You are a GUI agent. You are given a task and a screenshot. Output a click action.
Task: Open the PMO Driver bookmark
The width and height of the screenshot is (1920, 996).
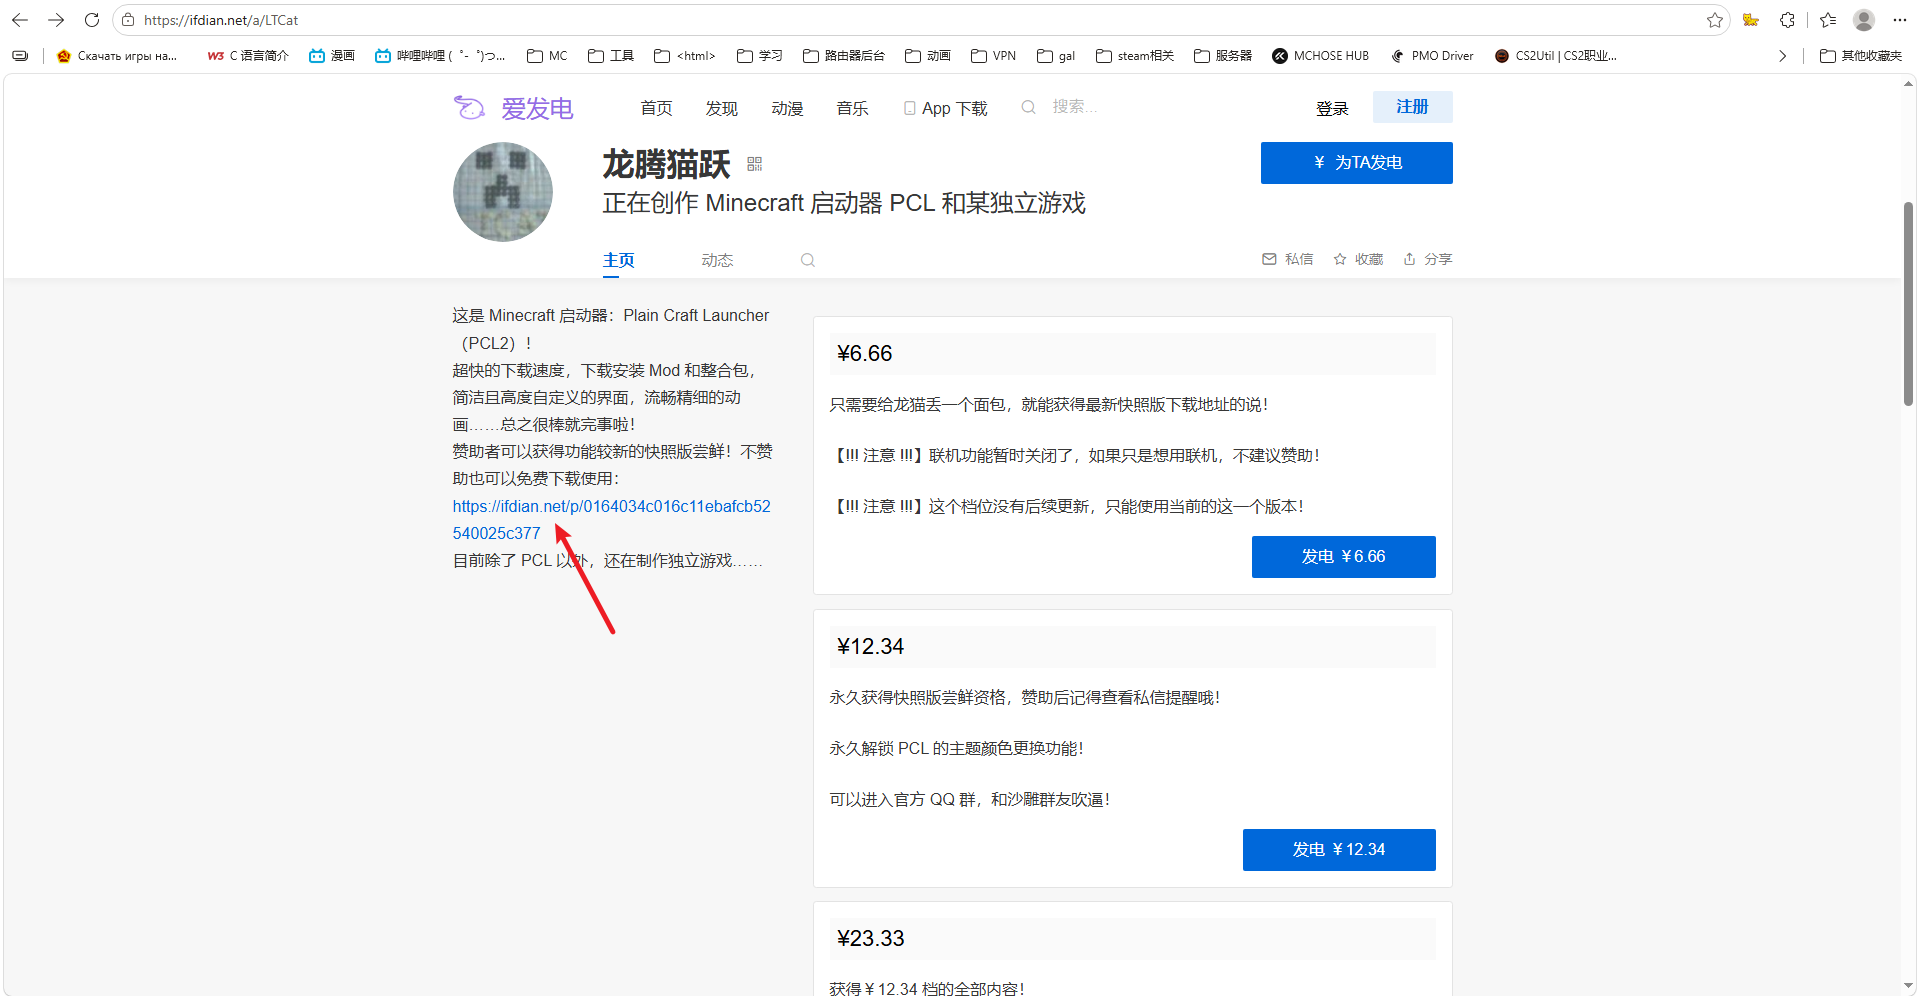pos(1432,56)
